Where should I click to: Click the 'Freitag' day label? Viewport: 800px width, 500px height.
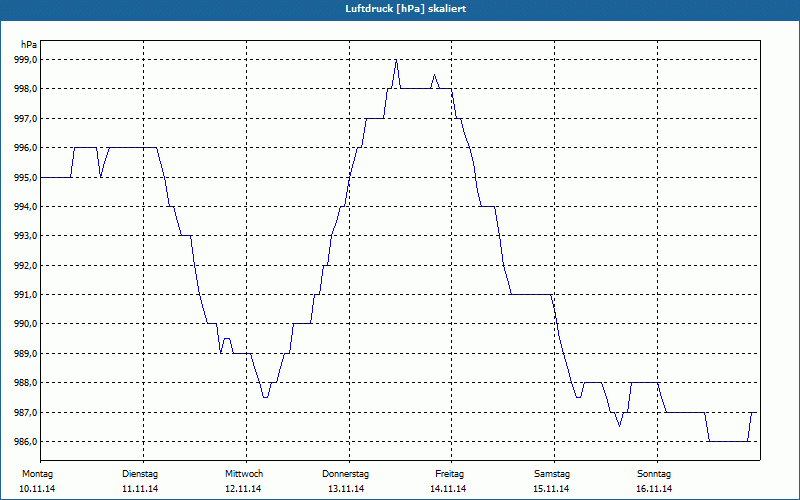449,474
